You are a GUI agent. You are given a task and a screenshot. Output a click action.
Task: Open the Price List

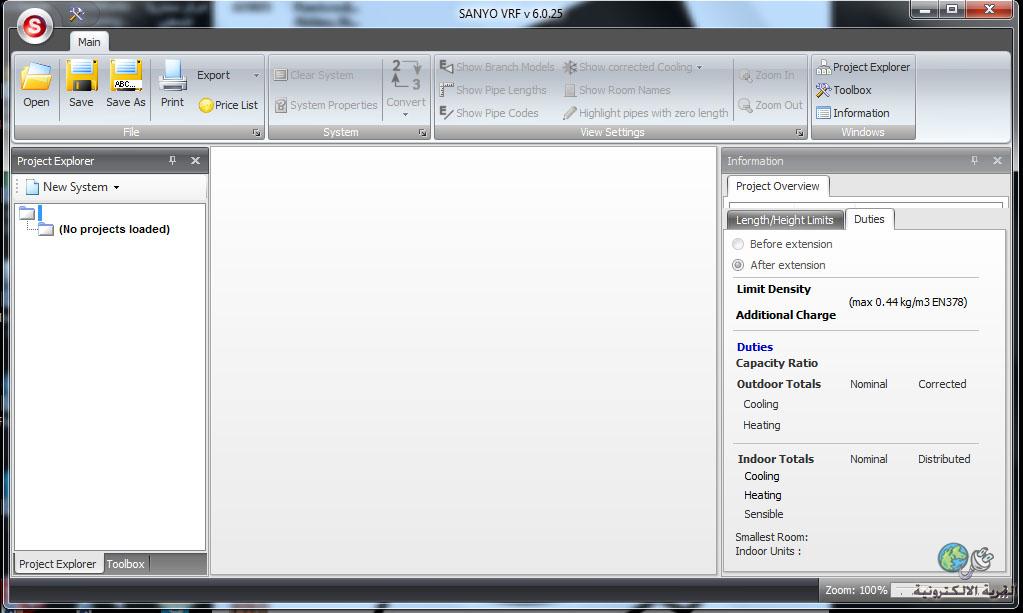coord(228,105)
